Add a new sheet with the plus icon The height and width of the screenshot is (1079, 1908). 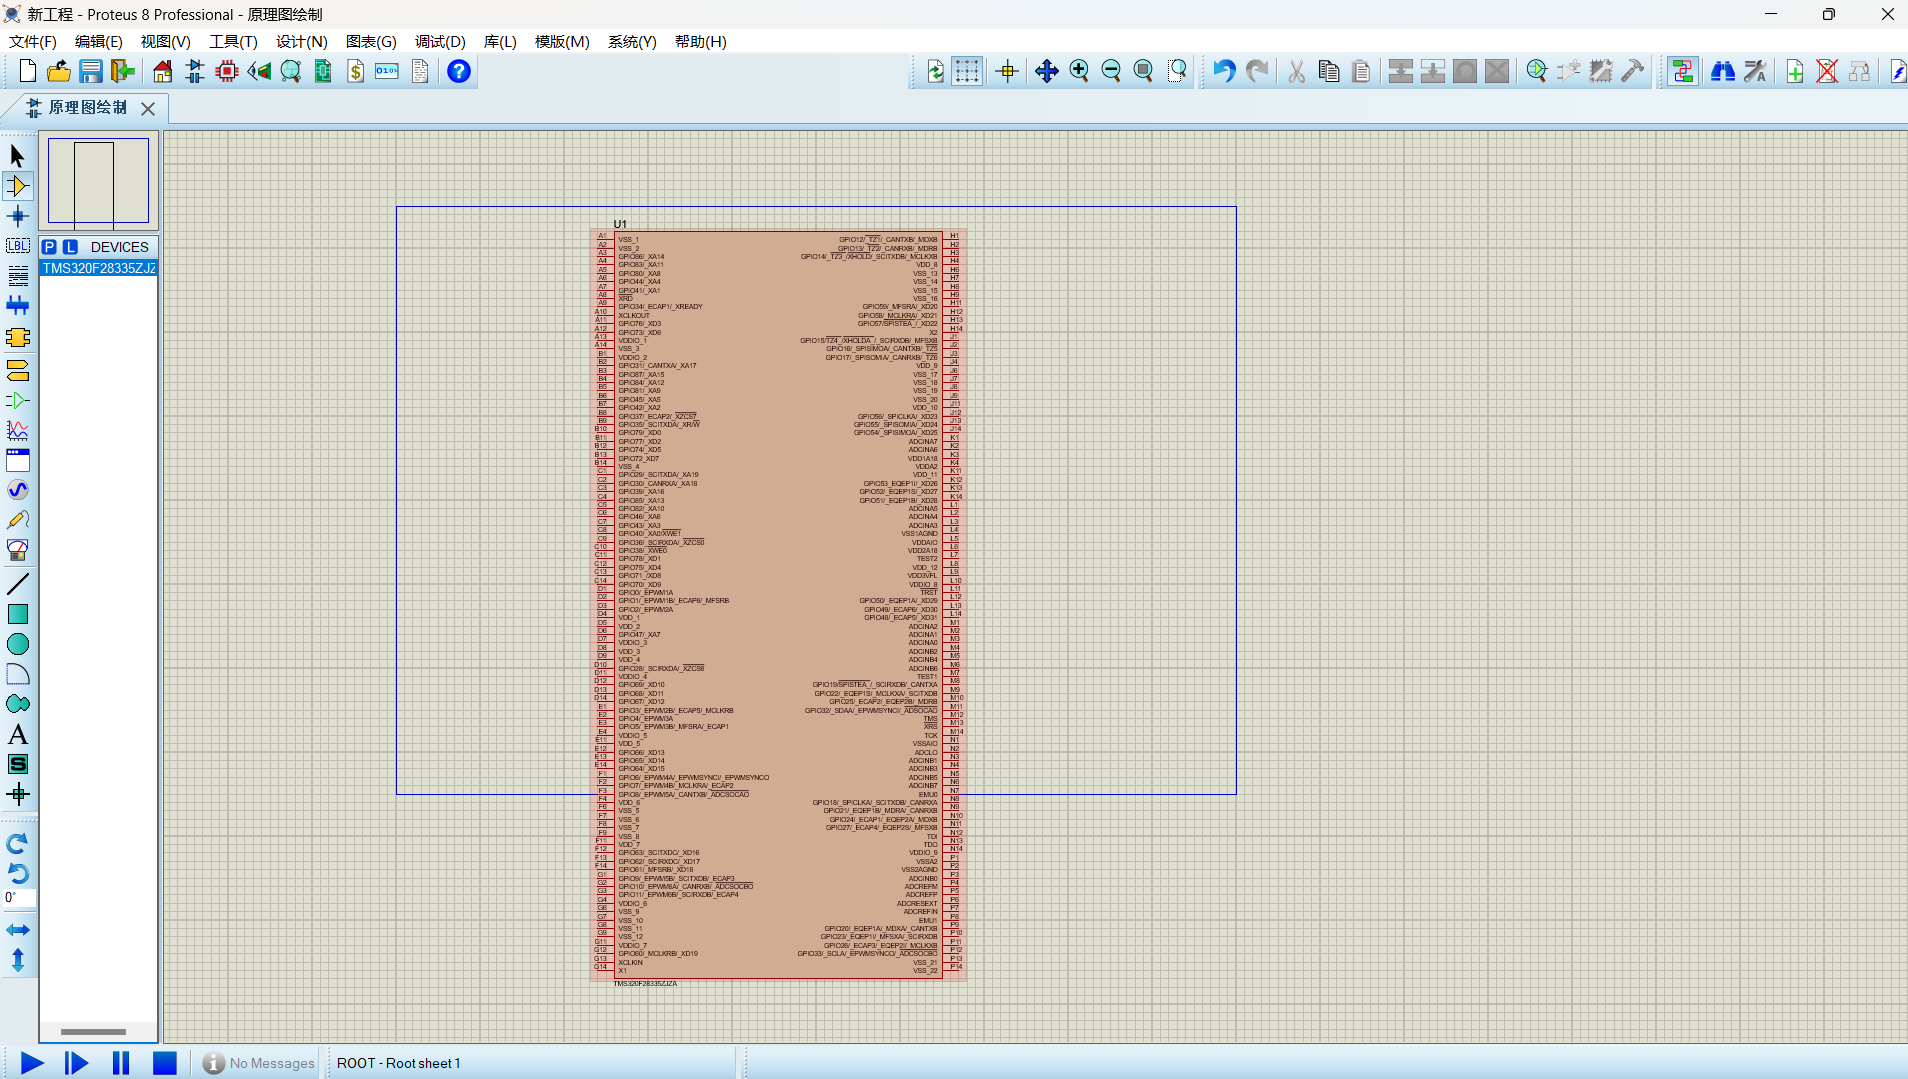[x=1795, y=71]
